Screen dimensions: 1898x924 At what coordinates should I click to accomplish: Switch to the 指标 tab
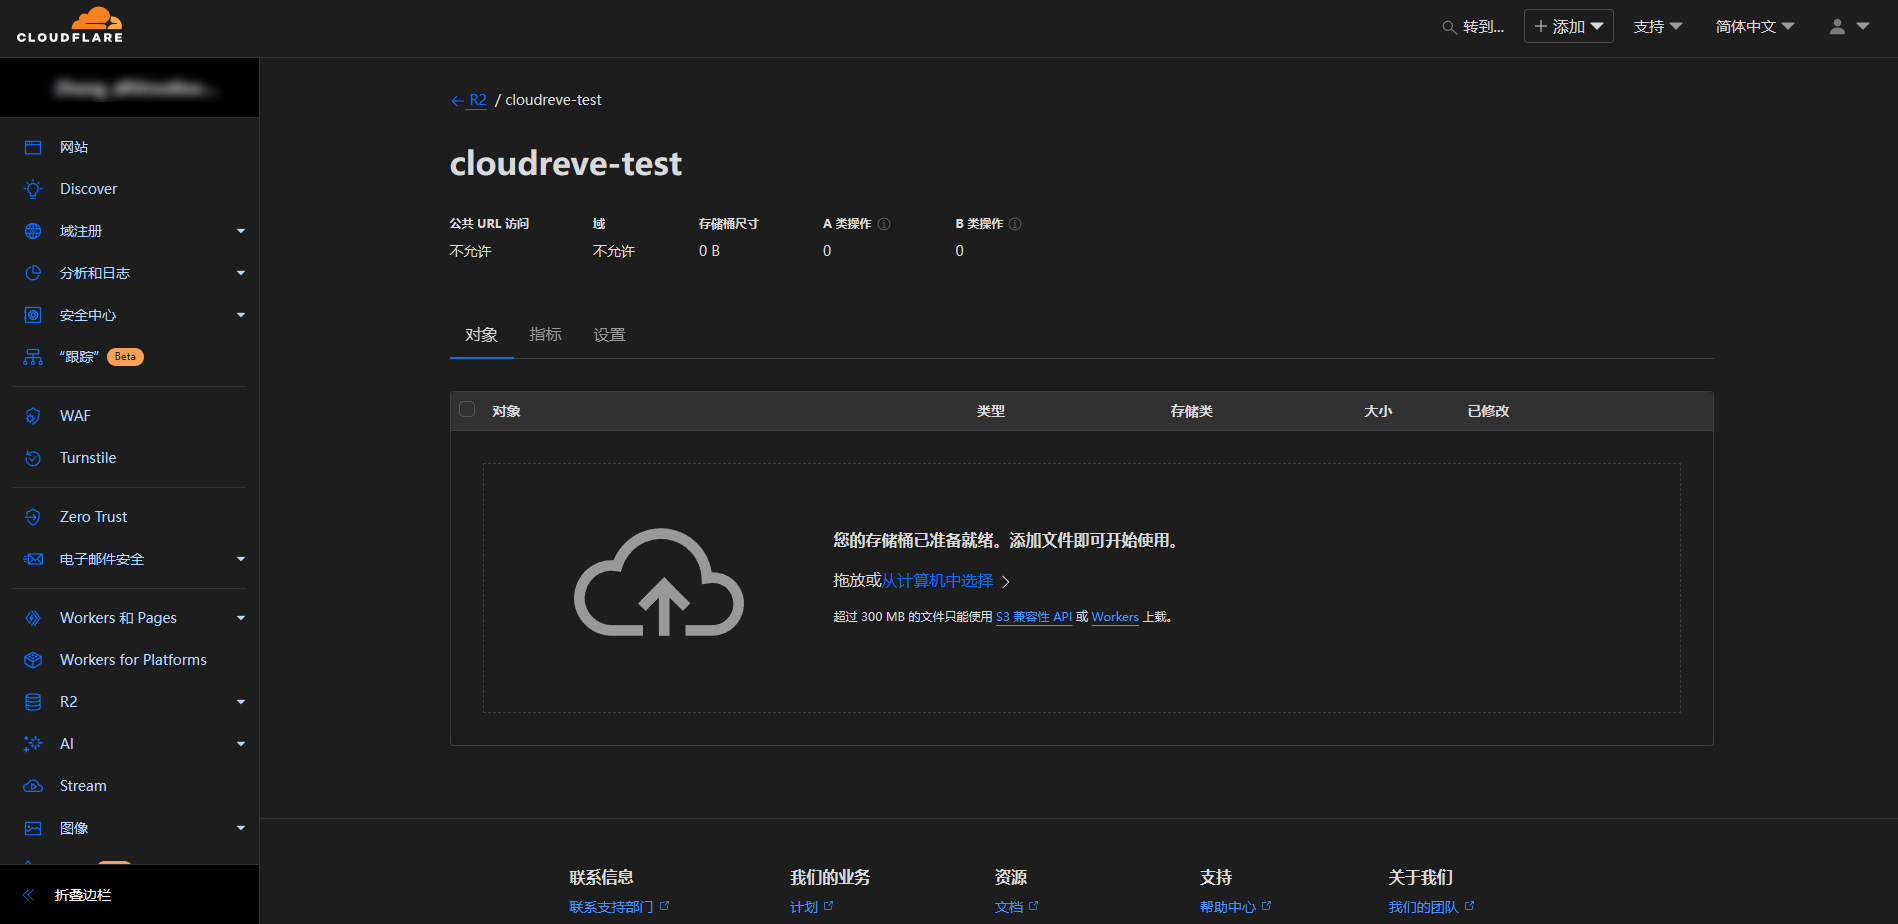coord(546,334)
